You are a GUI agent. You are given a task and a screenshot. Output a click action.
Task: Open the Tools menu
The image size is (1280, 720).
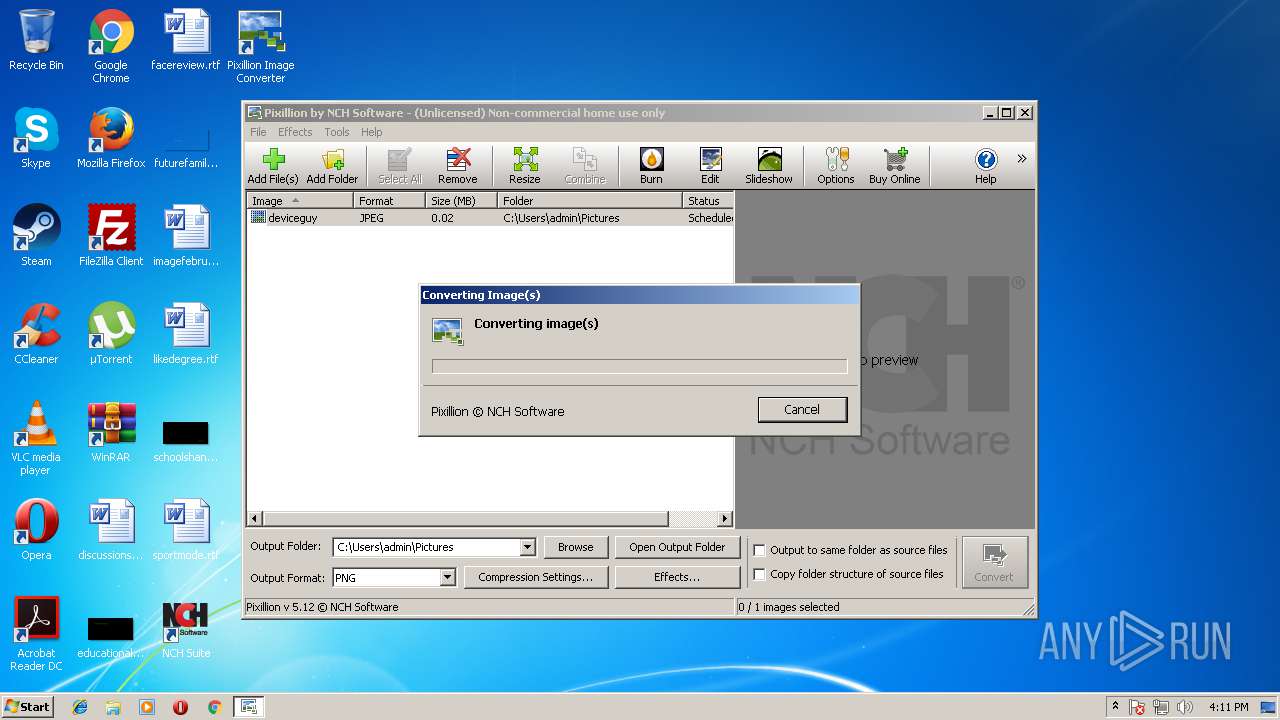(x=337, y=132)
